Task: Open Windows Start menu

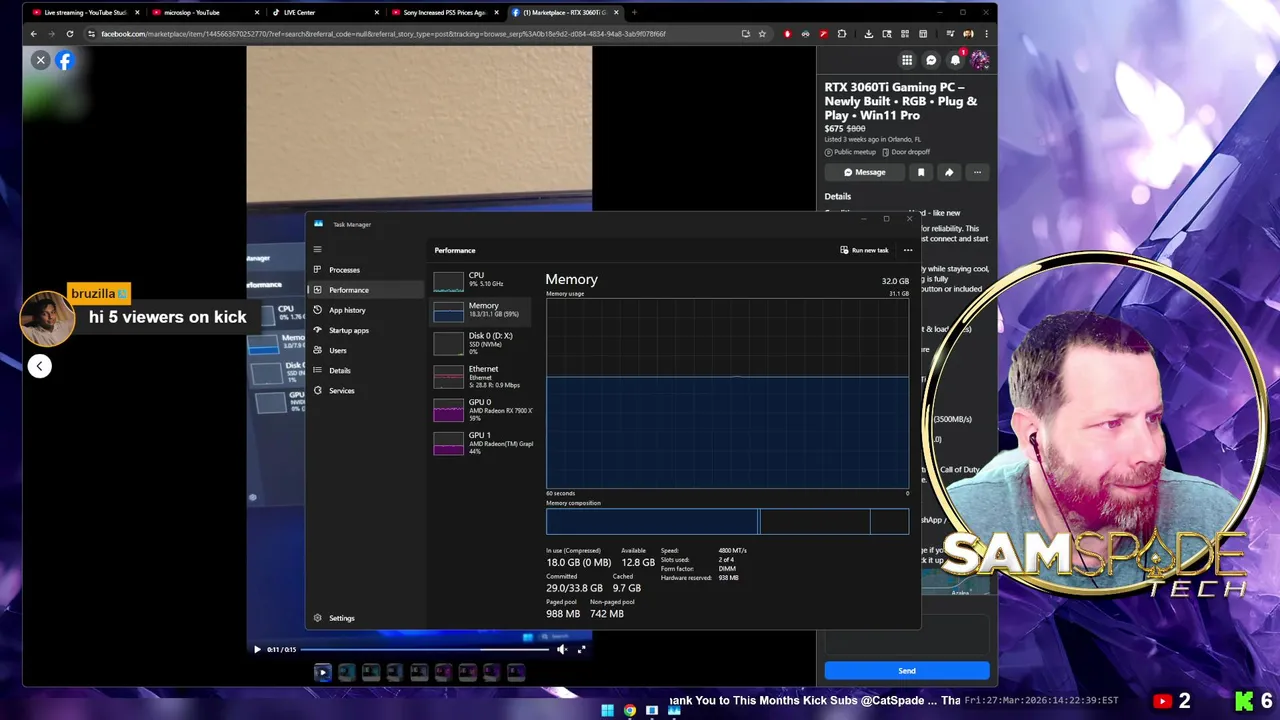Action: coord(607,711)
